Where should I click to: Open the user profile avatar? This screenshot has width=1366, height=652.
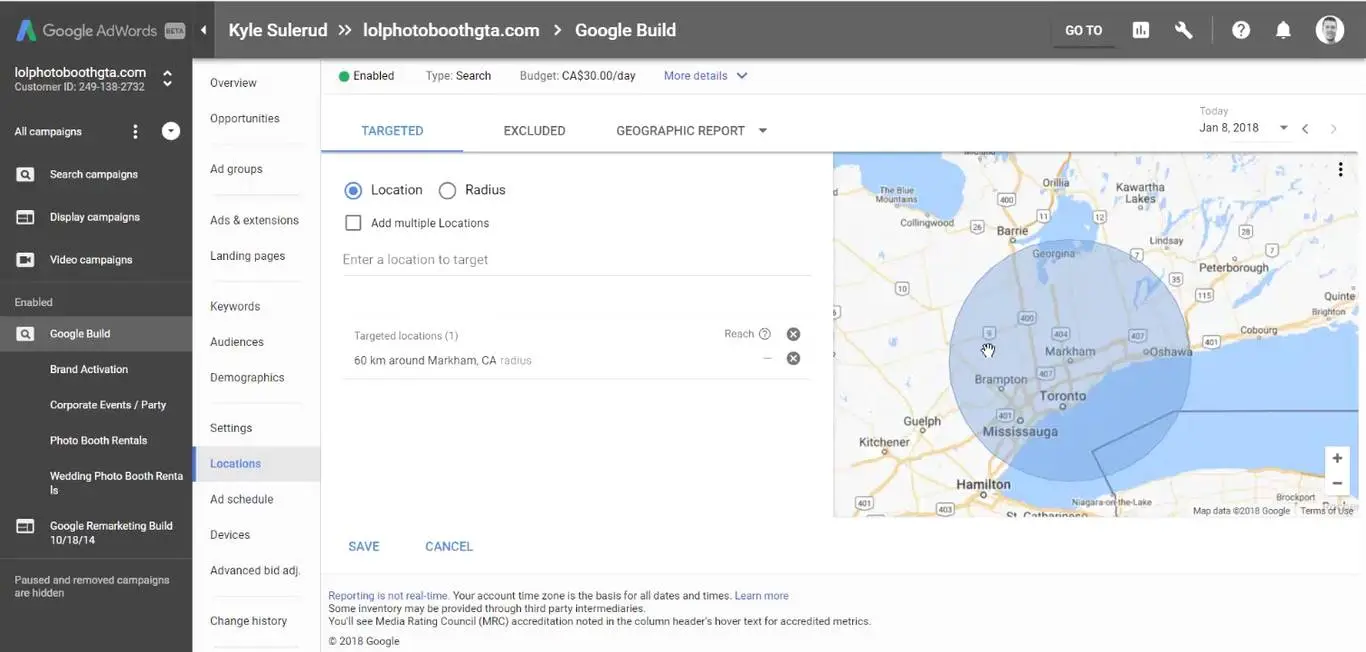1330,30
